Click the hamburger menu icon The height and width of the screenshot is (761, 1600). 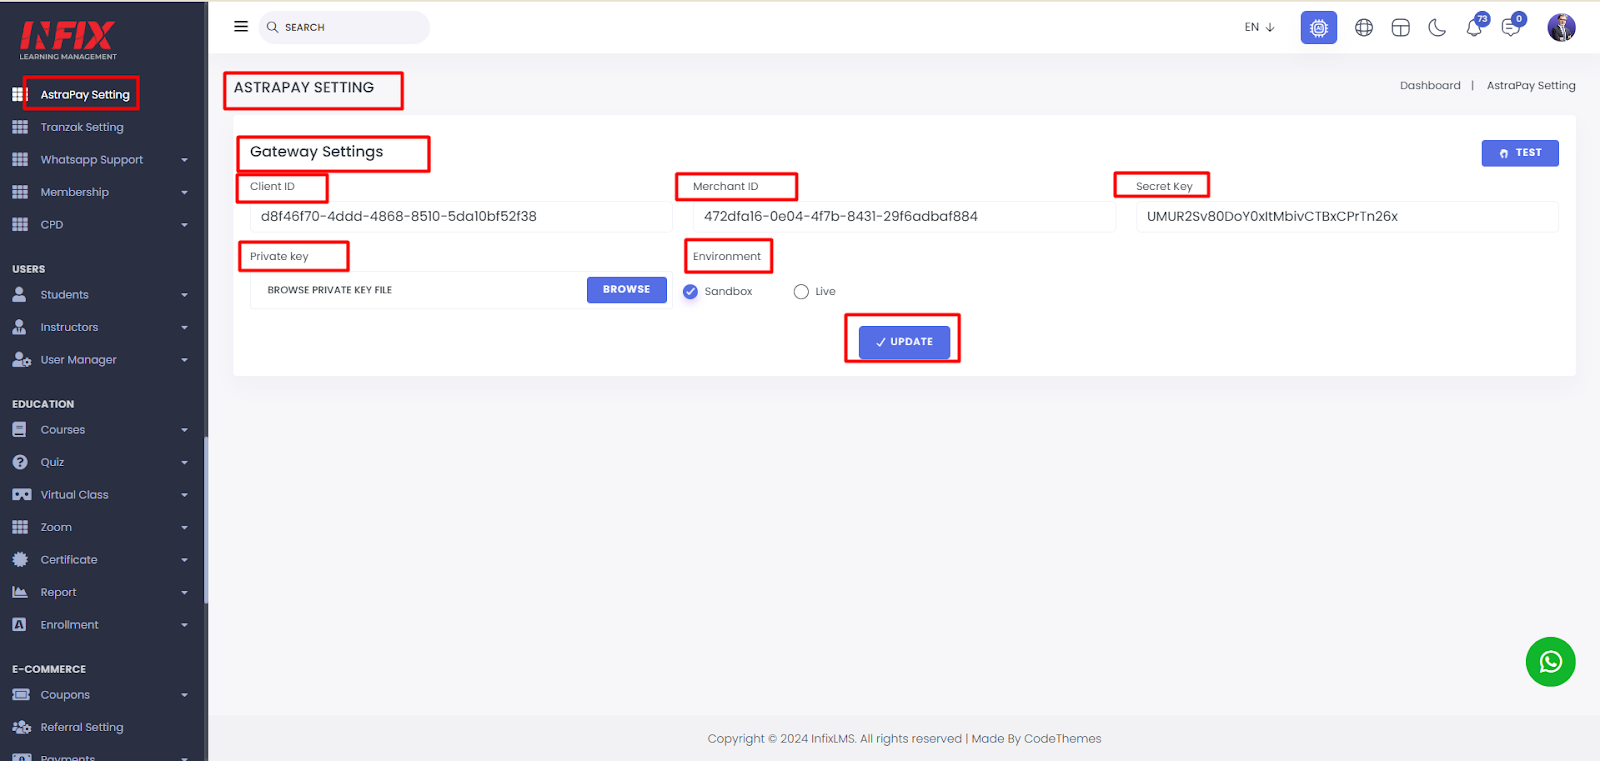[x=241, y=27]
